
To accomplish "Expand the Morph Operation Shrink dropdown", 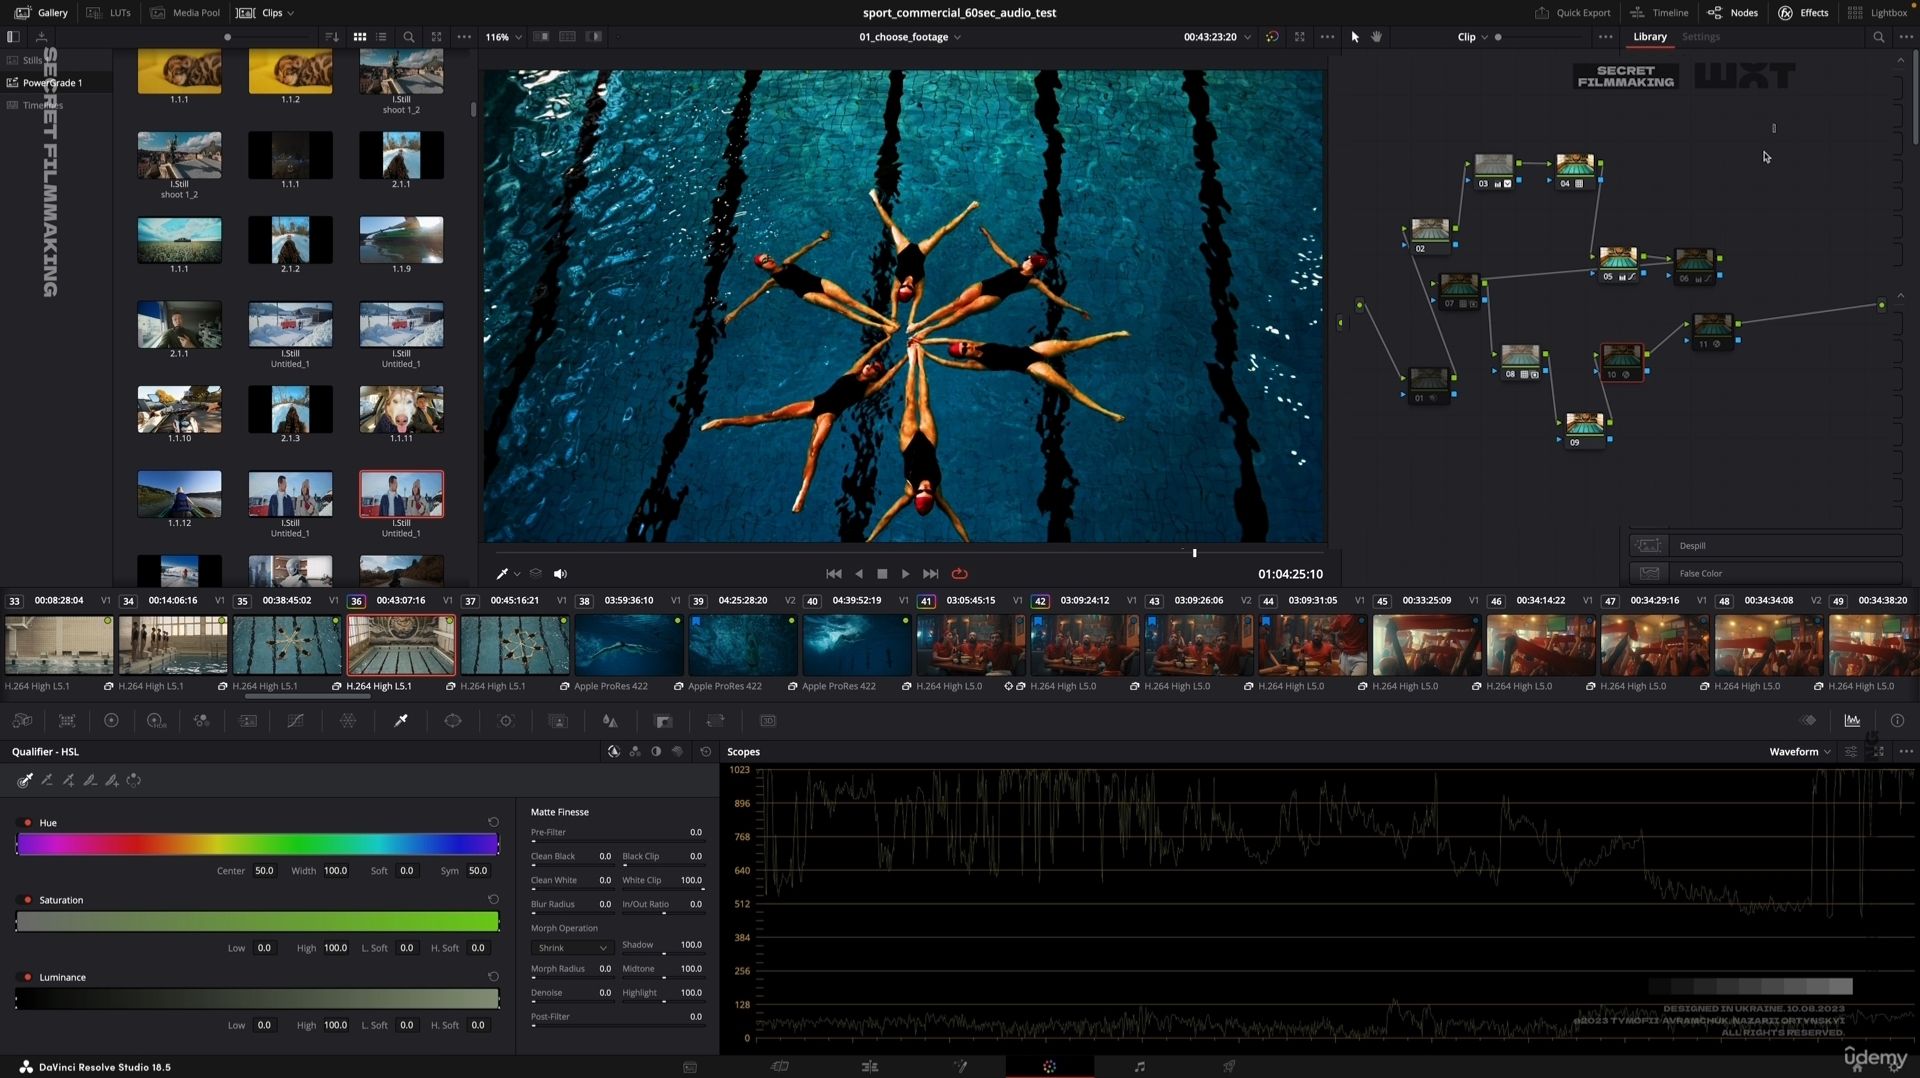I will [x=571, y=948].
